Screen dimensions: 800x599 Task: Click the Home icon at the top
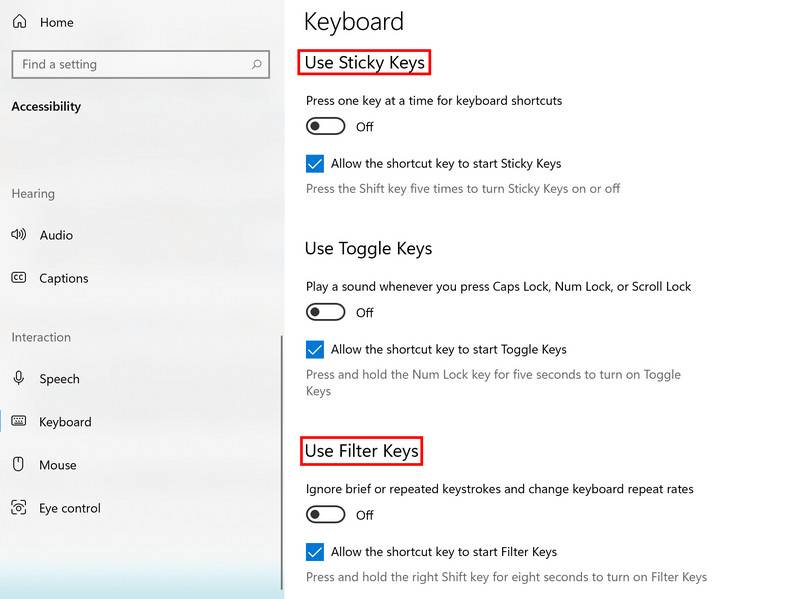click(x=17, y=22)
